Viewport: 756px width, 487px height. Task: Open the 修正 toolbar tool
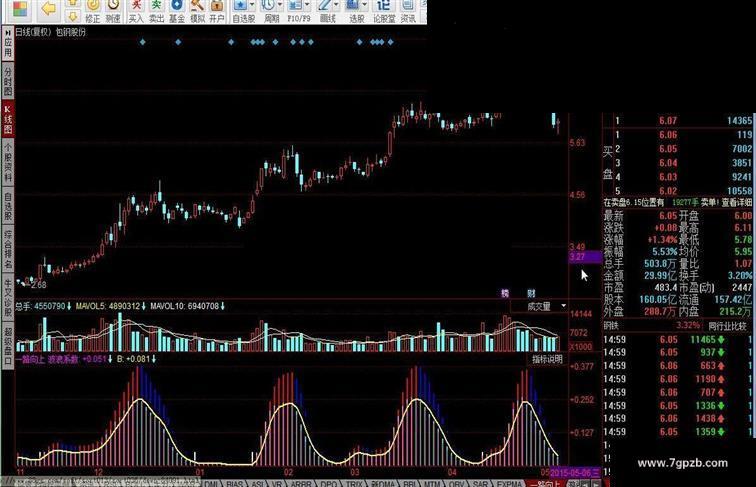click(x=93, y=12)
